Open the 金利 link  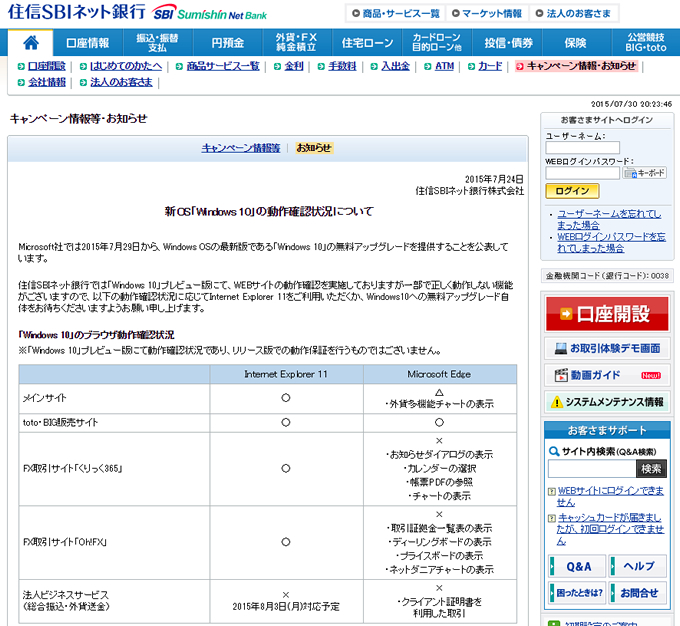[294, 66]
